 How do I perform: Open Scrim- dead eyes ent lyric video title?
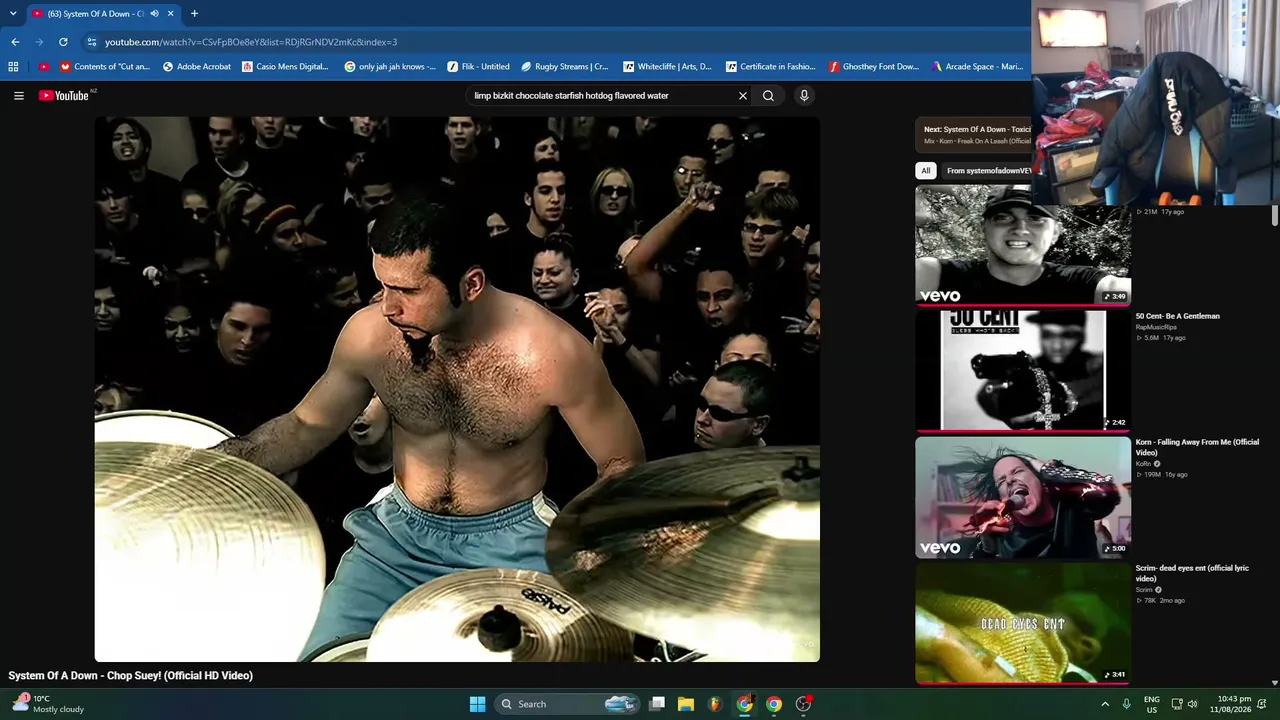point(1192,573)
